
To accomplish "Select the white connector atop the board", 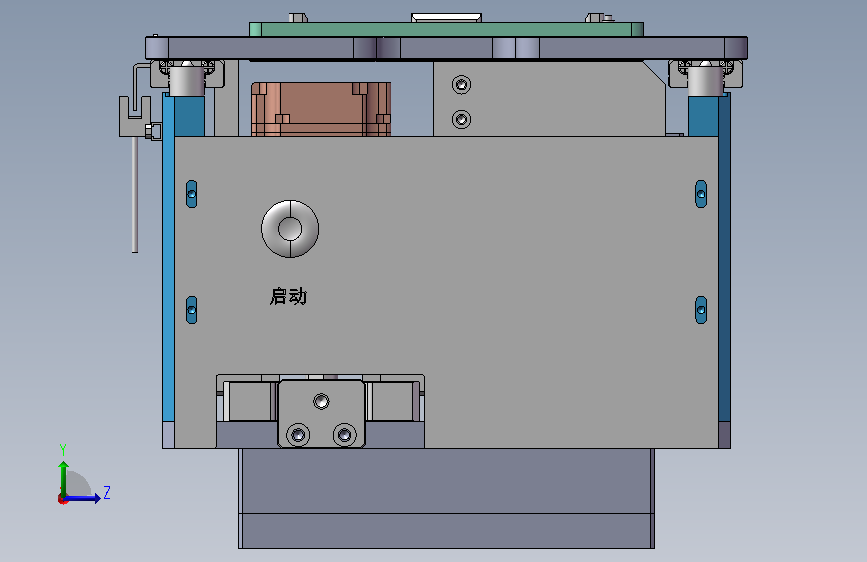I will 446,18.
